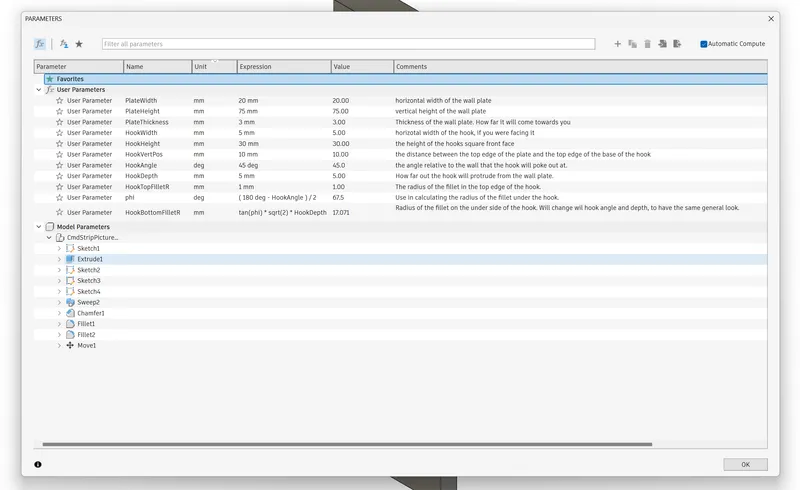Click the Comments column header

[x=580, y=67]
